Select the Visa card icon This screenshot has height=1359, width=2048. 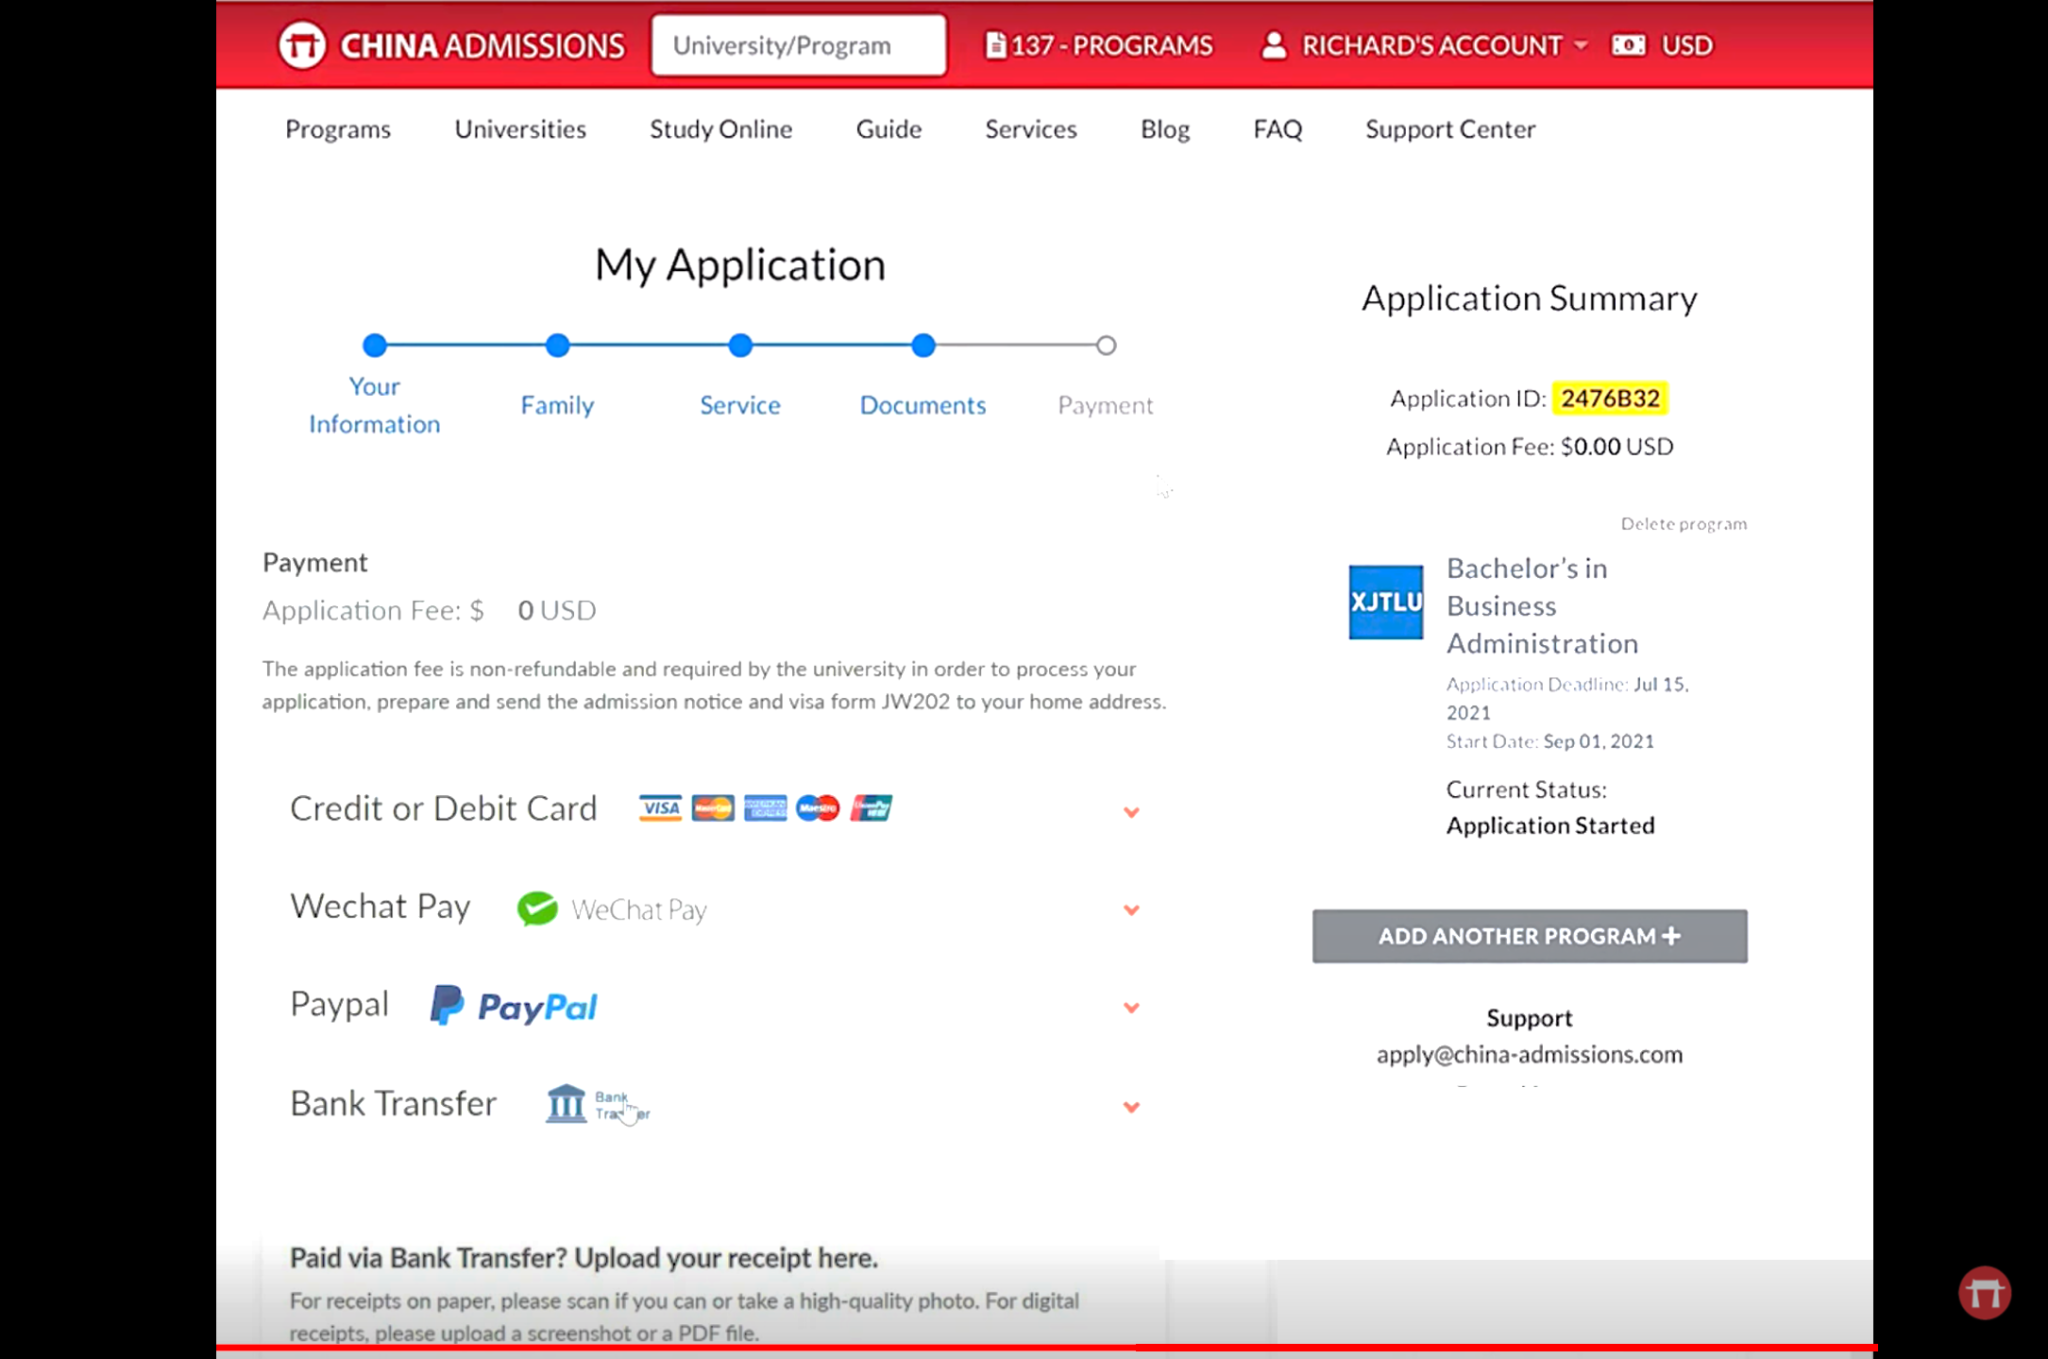(659, 808)
